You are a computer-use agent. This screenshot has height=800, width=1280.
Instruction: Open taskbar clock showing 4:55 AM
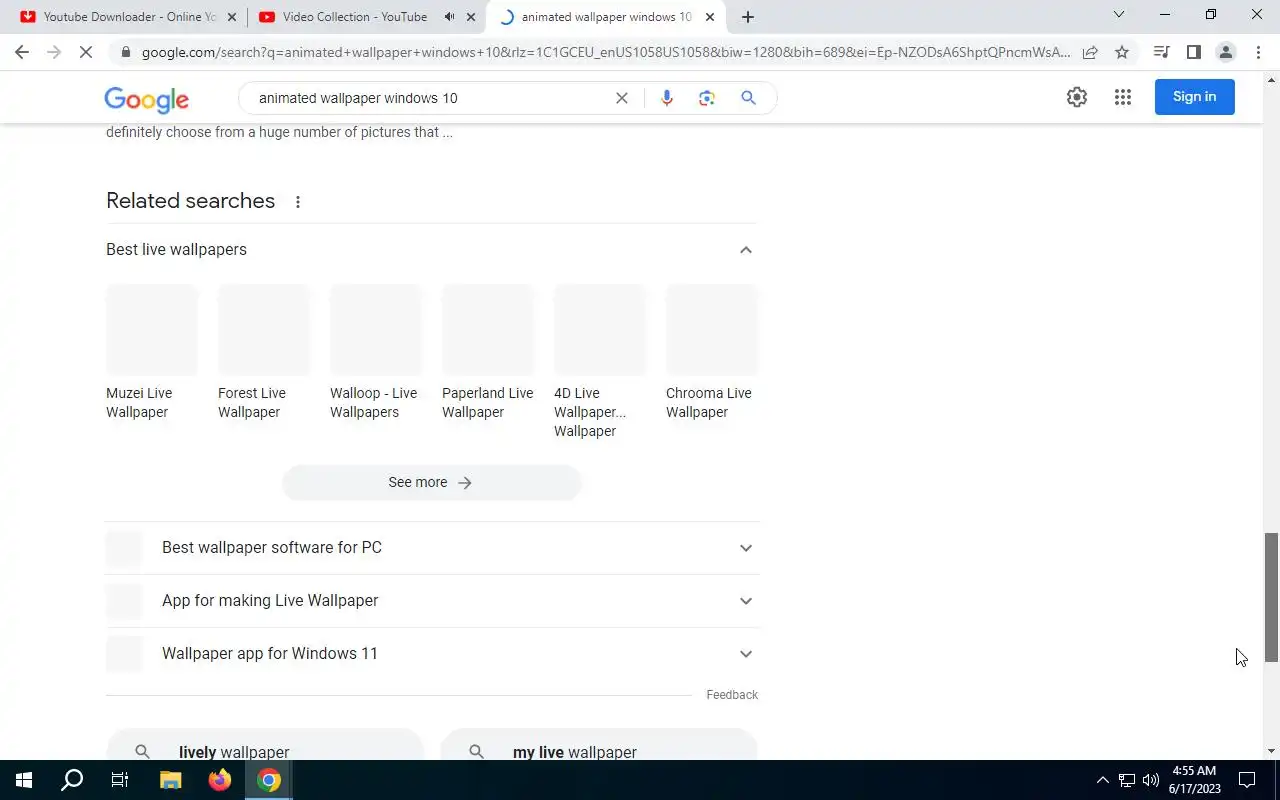pyautogui.click(x=1194, y=780)
